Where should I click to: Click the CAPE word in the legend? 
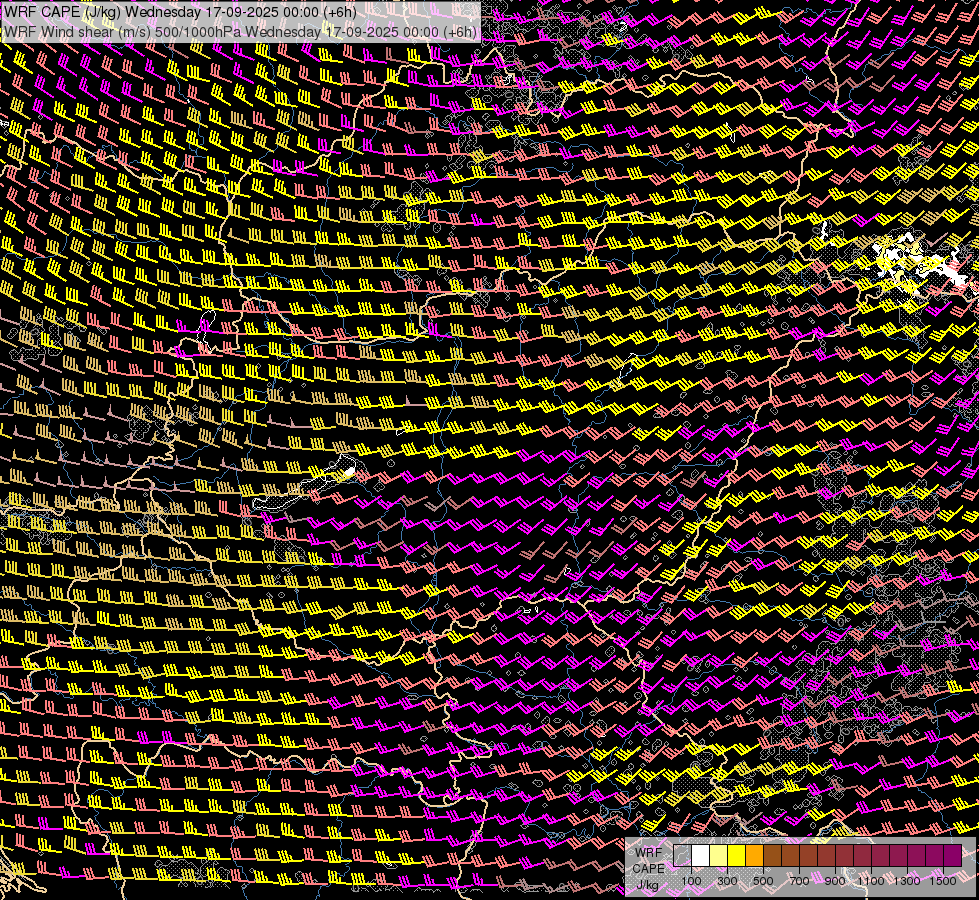point(648,869)
